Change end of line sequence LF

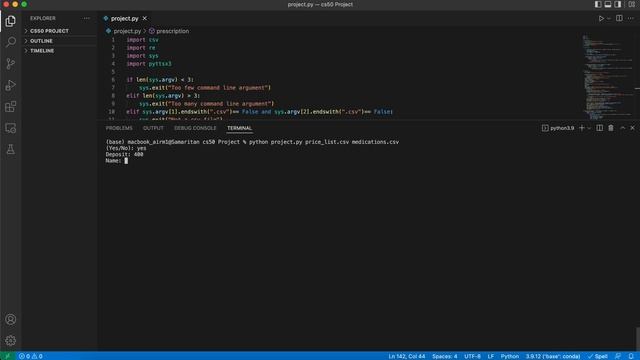pos(491,356)
